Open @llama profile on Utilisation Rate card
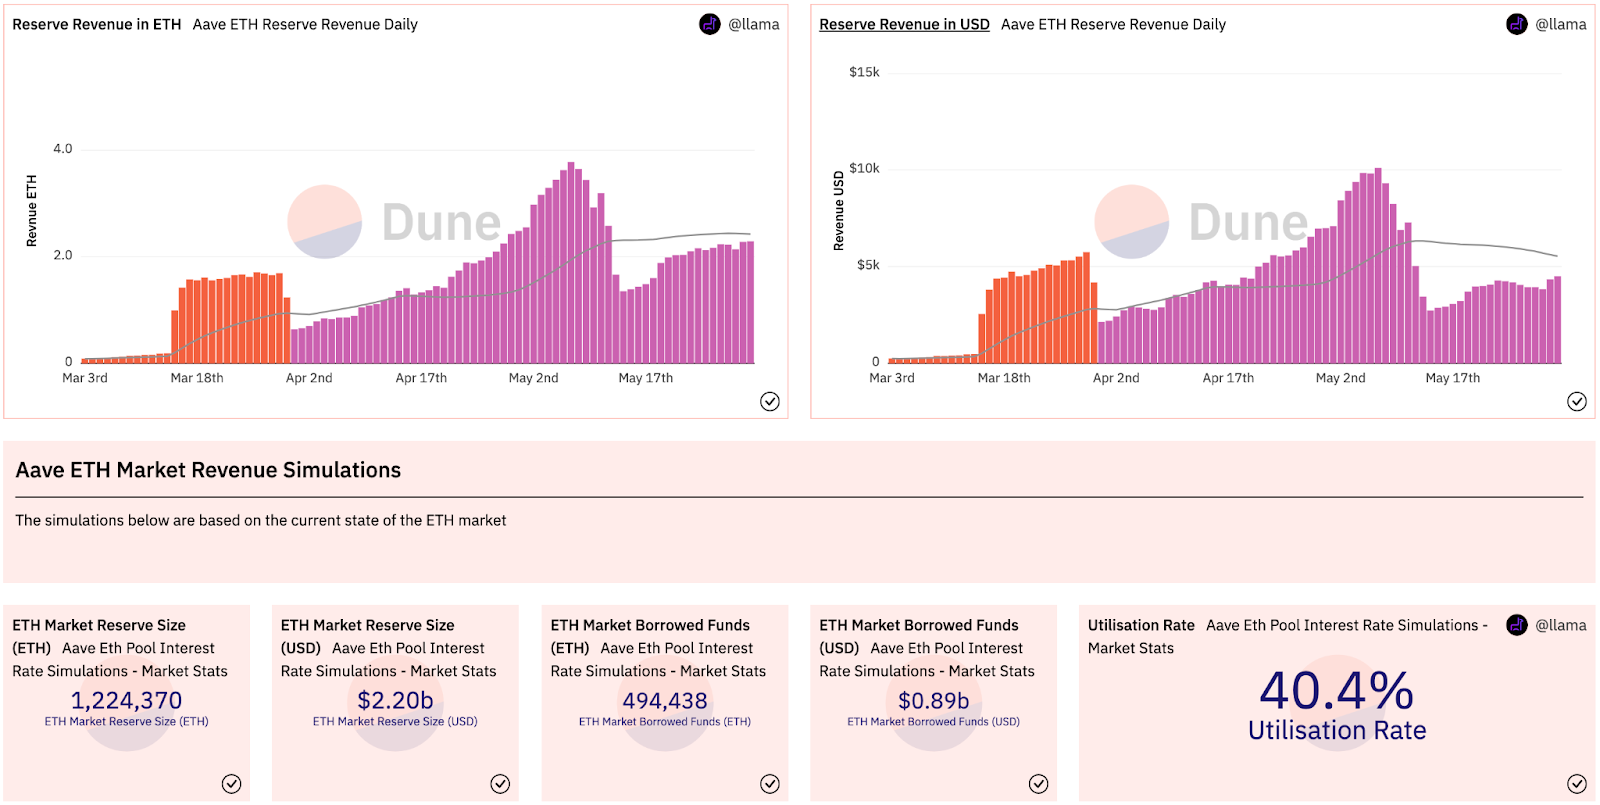 click(1561, 625)
